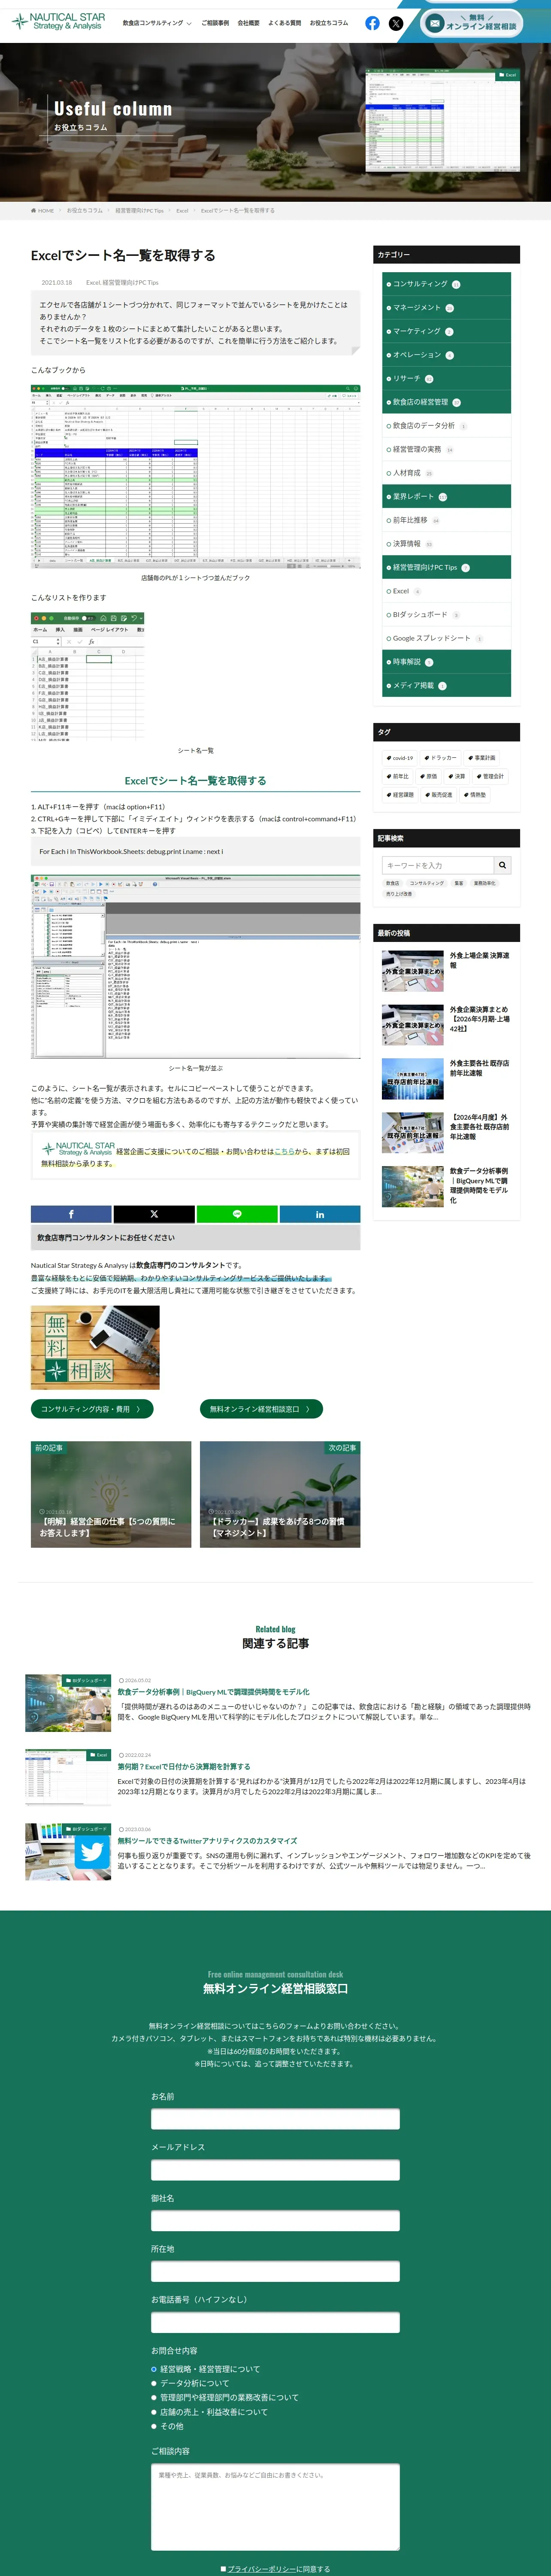Open 会社概要 in the top navigation
The height and width of the screenshot is (2576, 551).
pyautogui.click(x=248, y=23)
